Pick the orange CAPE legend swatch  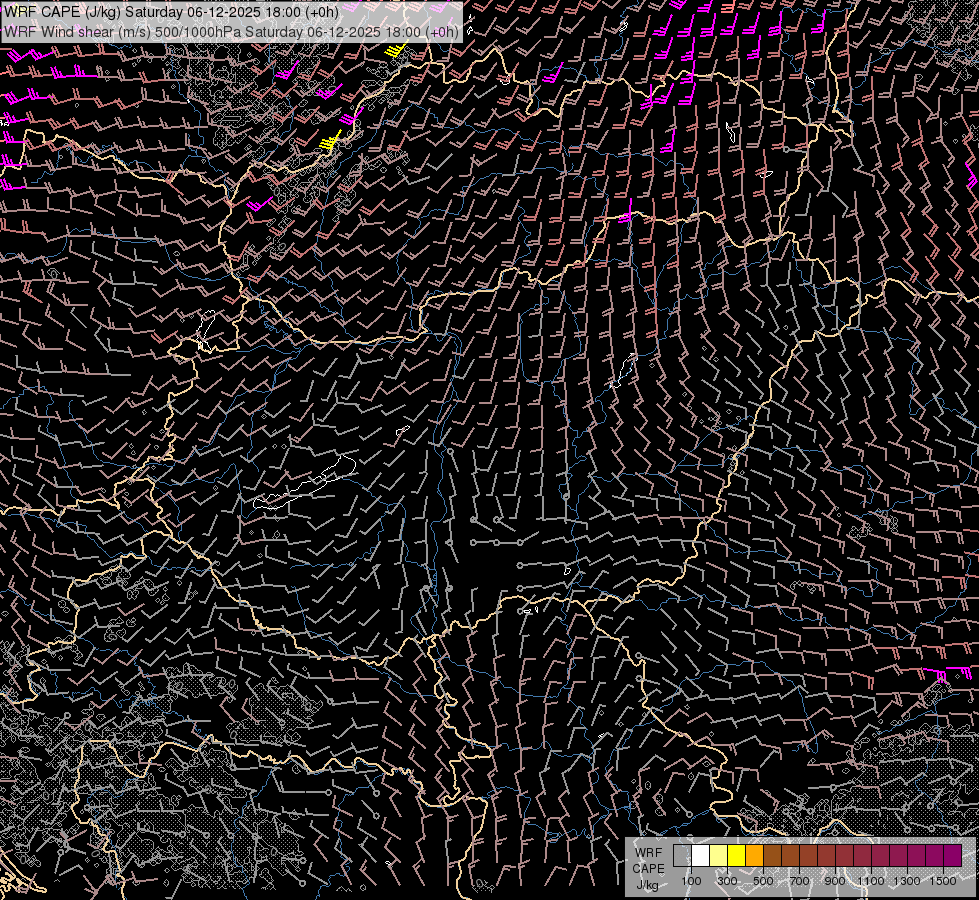tap(754, 856)
